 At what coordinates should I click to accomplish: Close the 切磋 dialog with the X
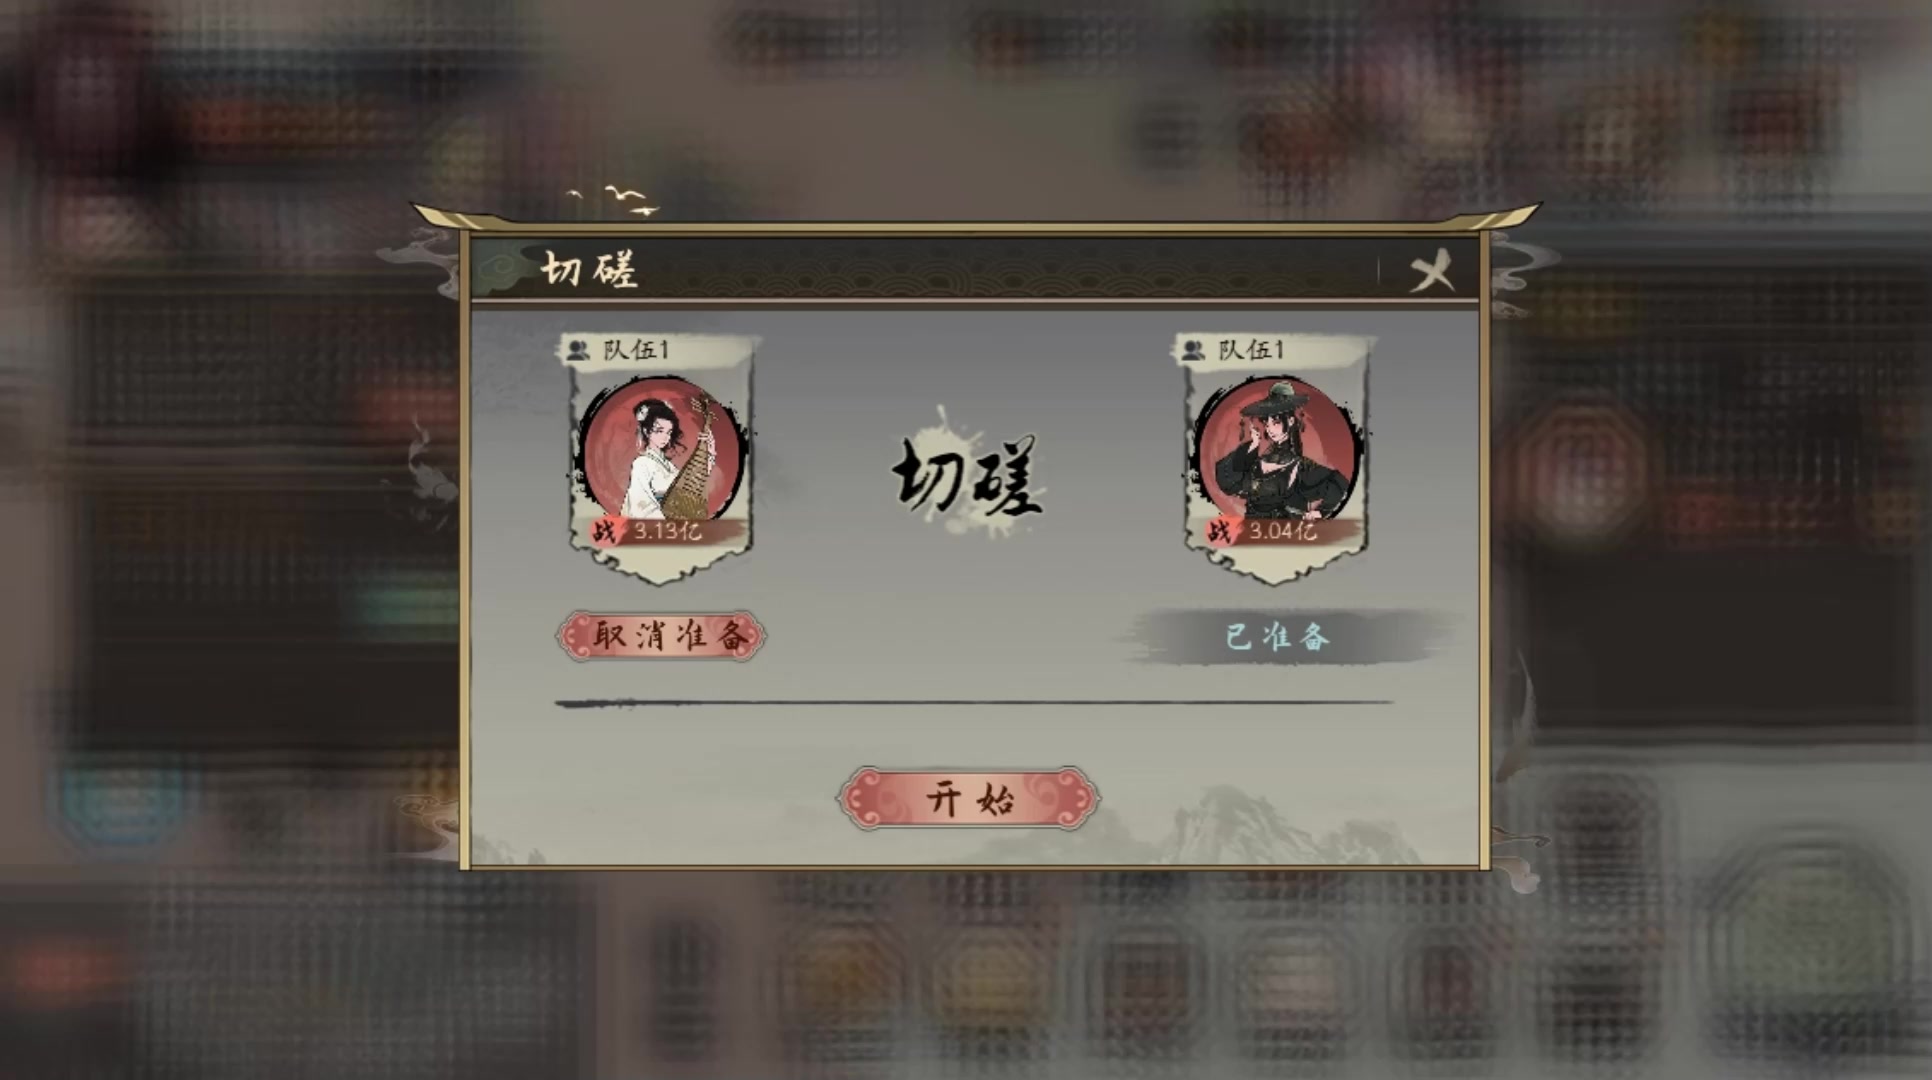(x=1431, y=271)
